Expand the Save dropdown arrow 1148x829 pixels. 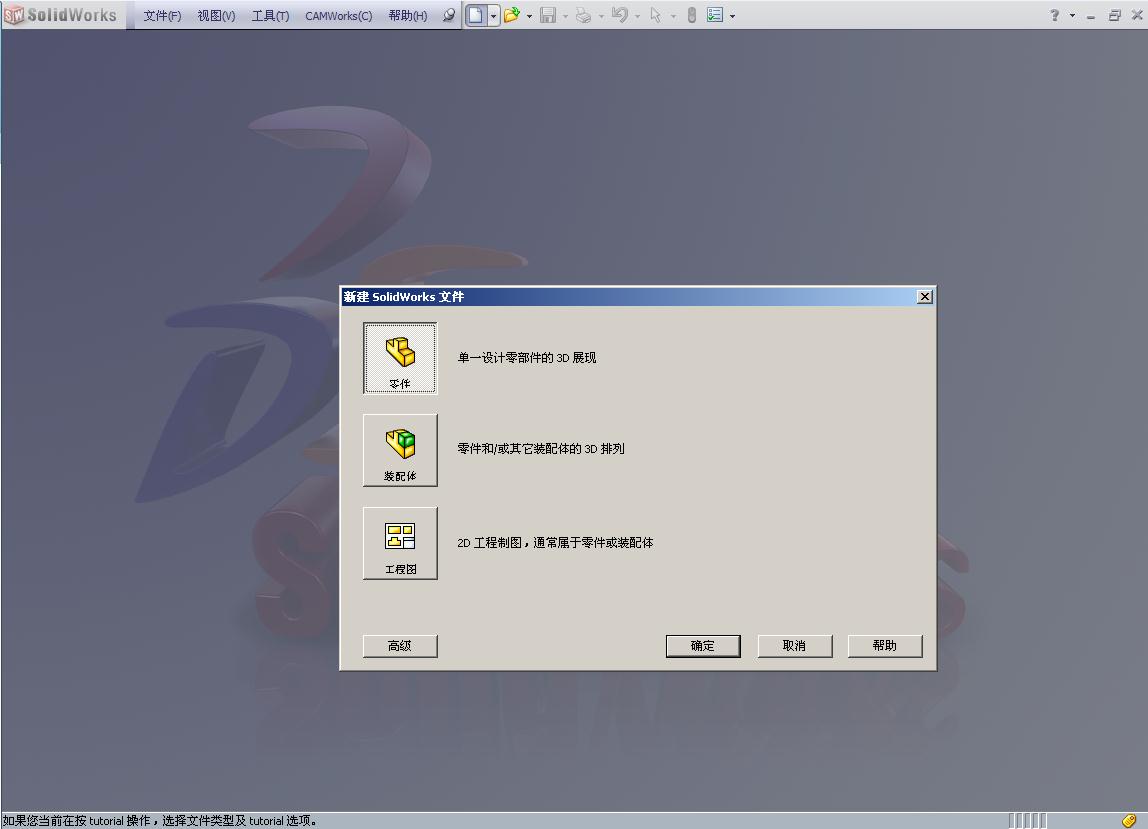coord(565,15)
